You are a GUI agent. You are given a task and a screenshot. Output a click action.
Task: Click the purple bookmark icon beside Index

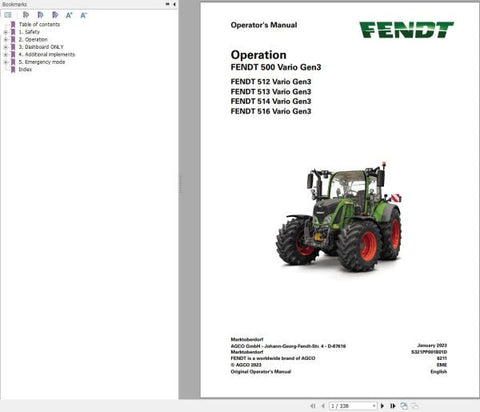[13, 69]
